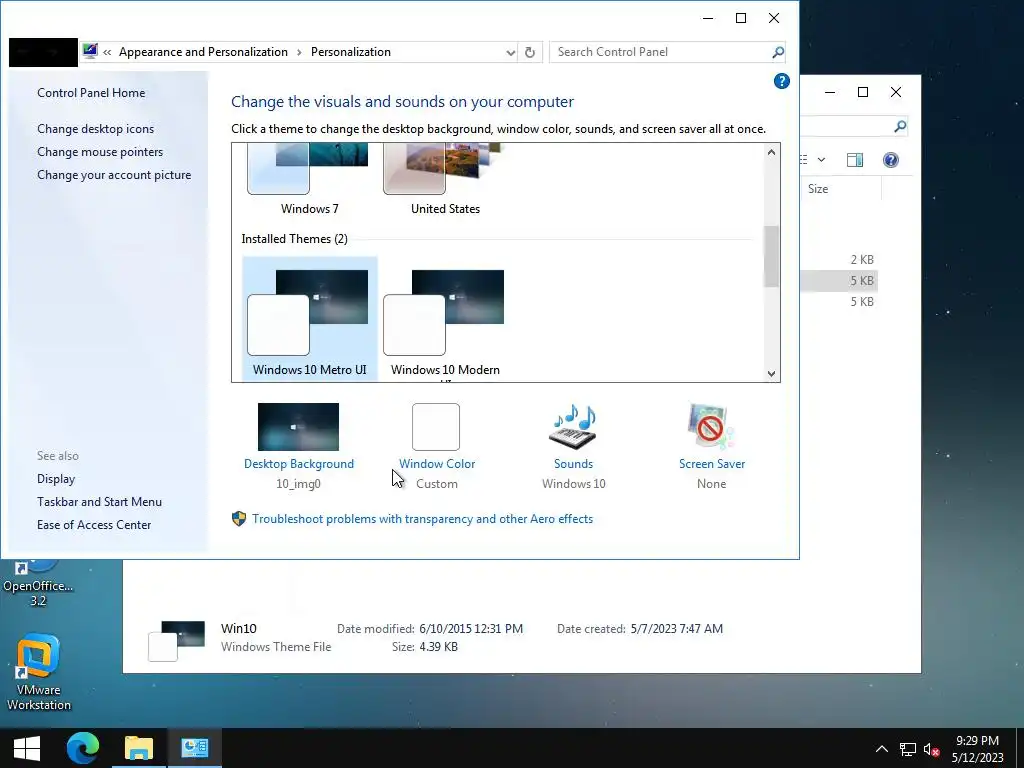Screen dimensions: 1024x768
Task: Sort by Size column in Explorer window
Action: point(840,189)
